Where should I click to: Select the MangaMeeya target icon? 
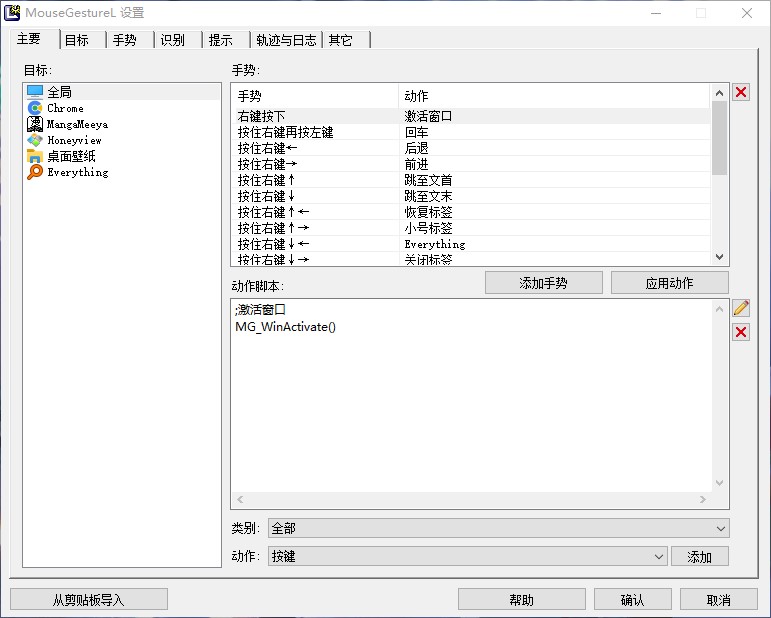point(35,124)
